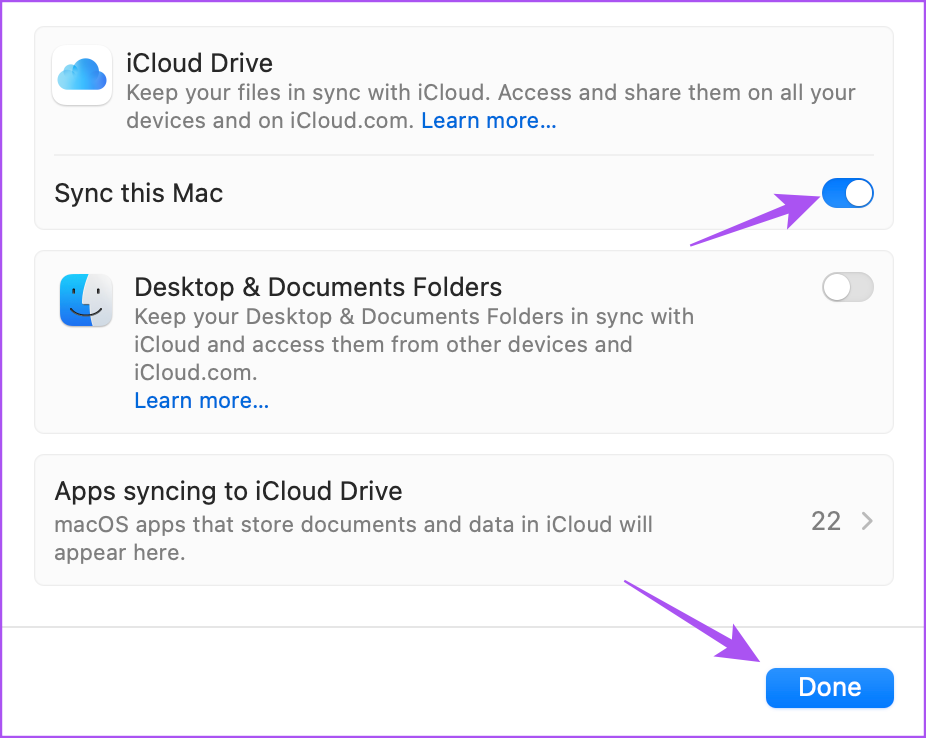
Task: Open the Learn more link for iCloud Drive
Action: [x=488, y=120]
